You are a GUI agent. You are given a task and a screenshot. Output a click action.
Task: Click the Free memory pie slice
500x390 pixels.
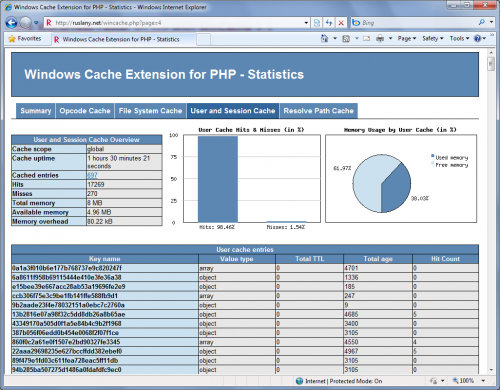pos(368,180)
